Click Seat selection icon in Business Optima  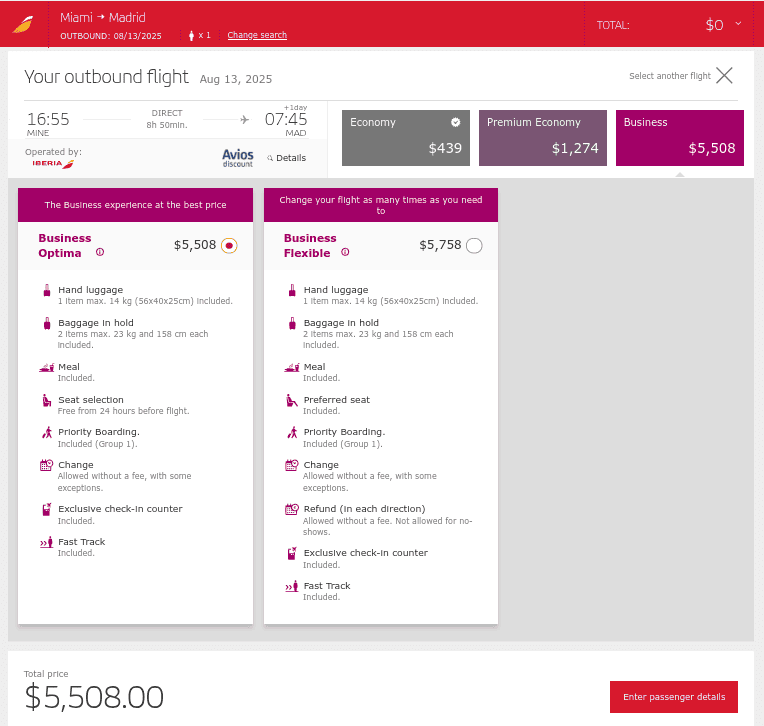click(47, 401)
